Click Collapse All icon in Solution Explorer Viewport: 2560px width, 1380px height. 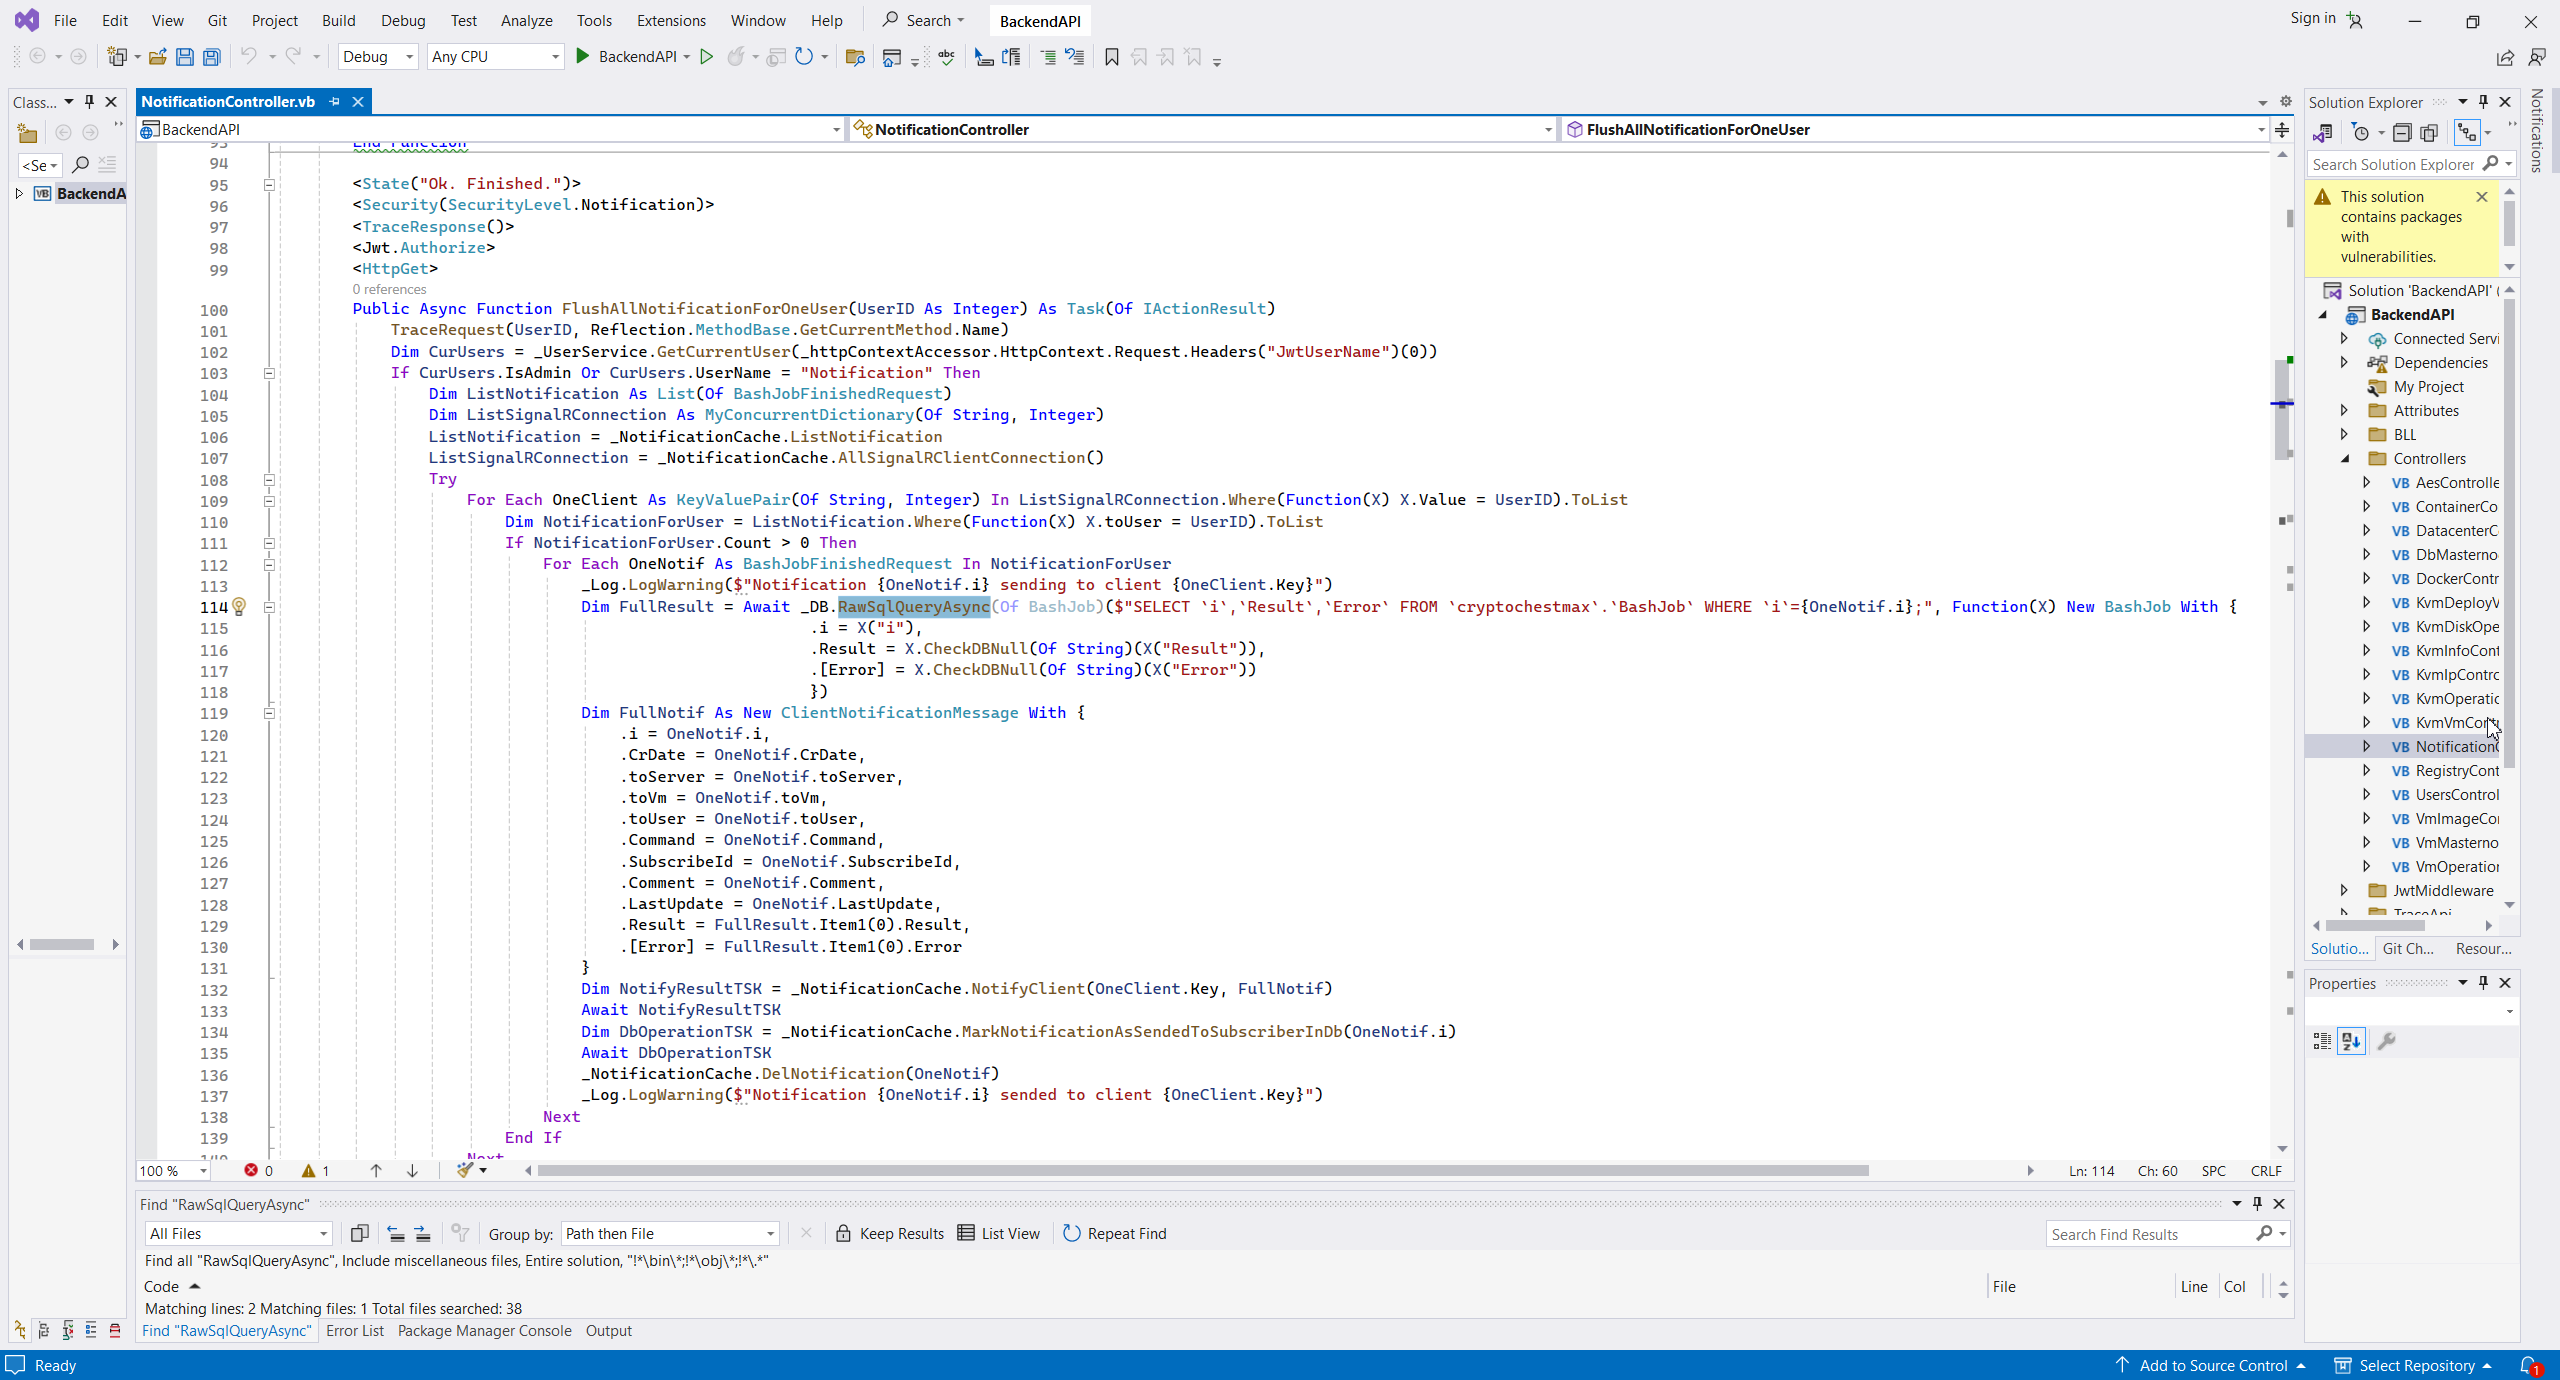pos(2402,133)
